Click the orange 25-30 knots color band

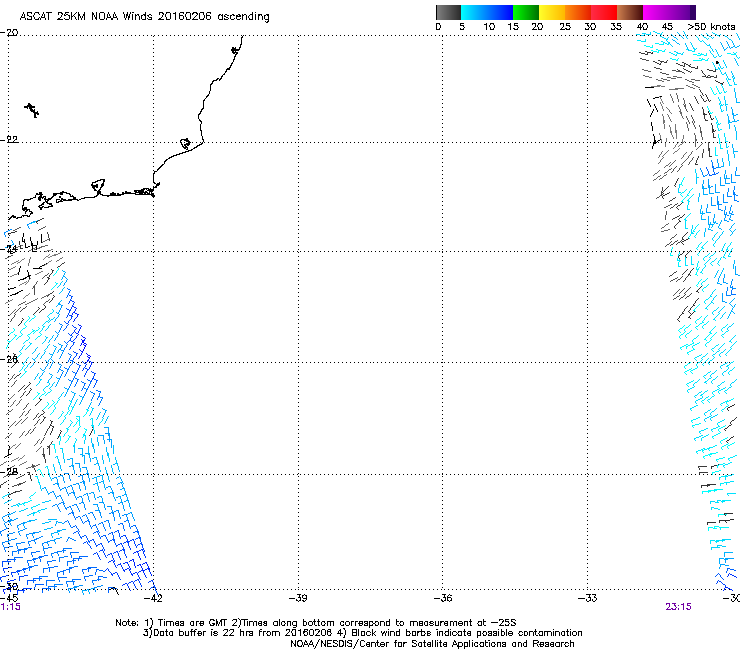578,12
